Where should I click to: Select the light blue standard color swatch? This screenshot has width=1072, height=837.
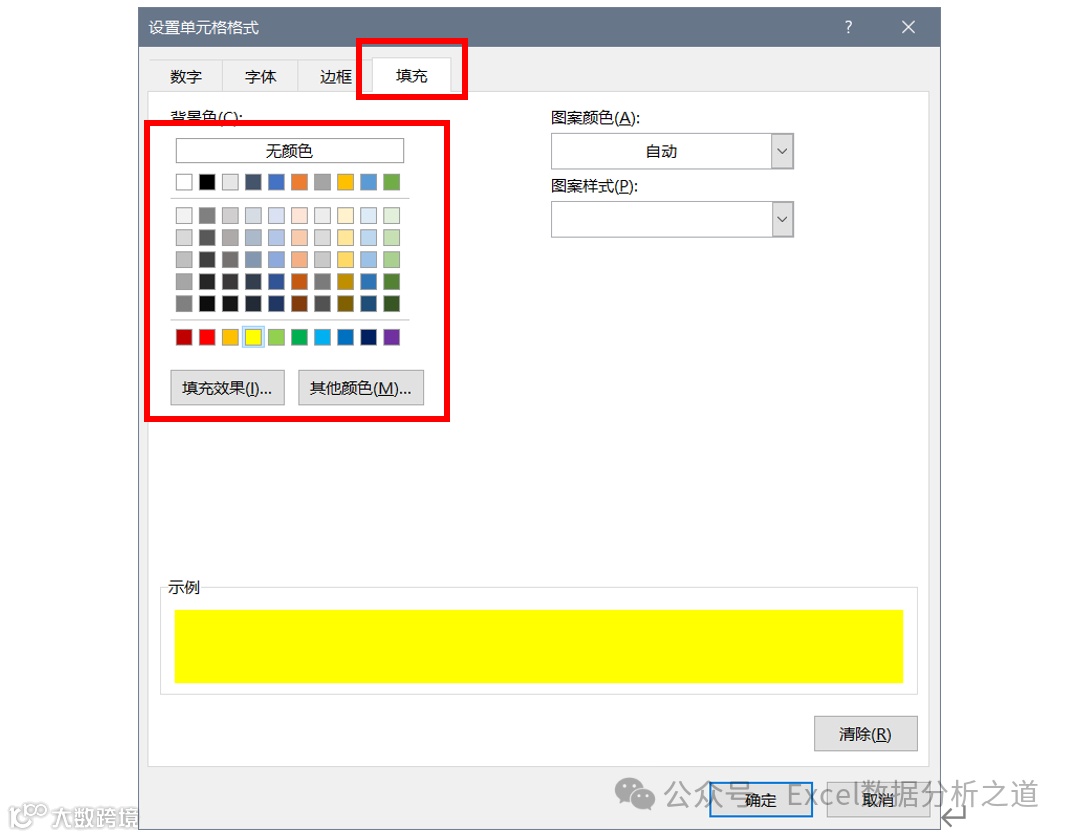click(x=322, y=337)
